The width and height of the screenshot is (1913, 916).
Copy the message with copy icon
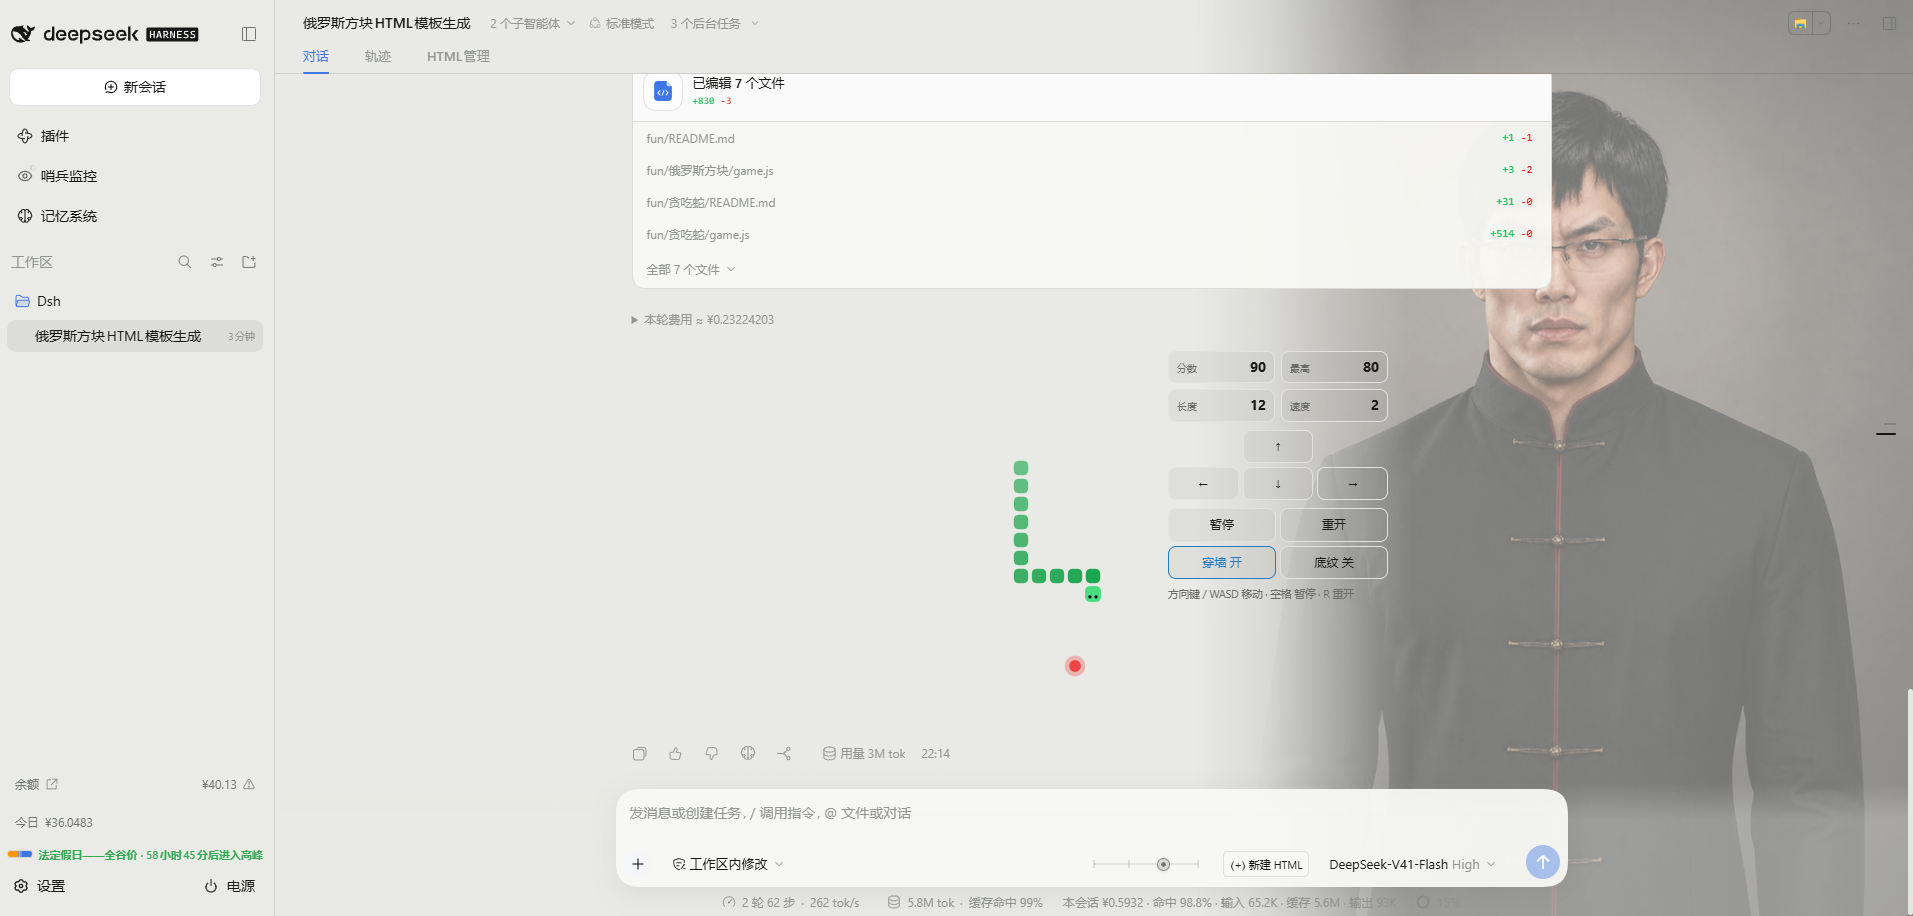(x=640, y=754)
